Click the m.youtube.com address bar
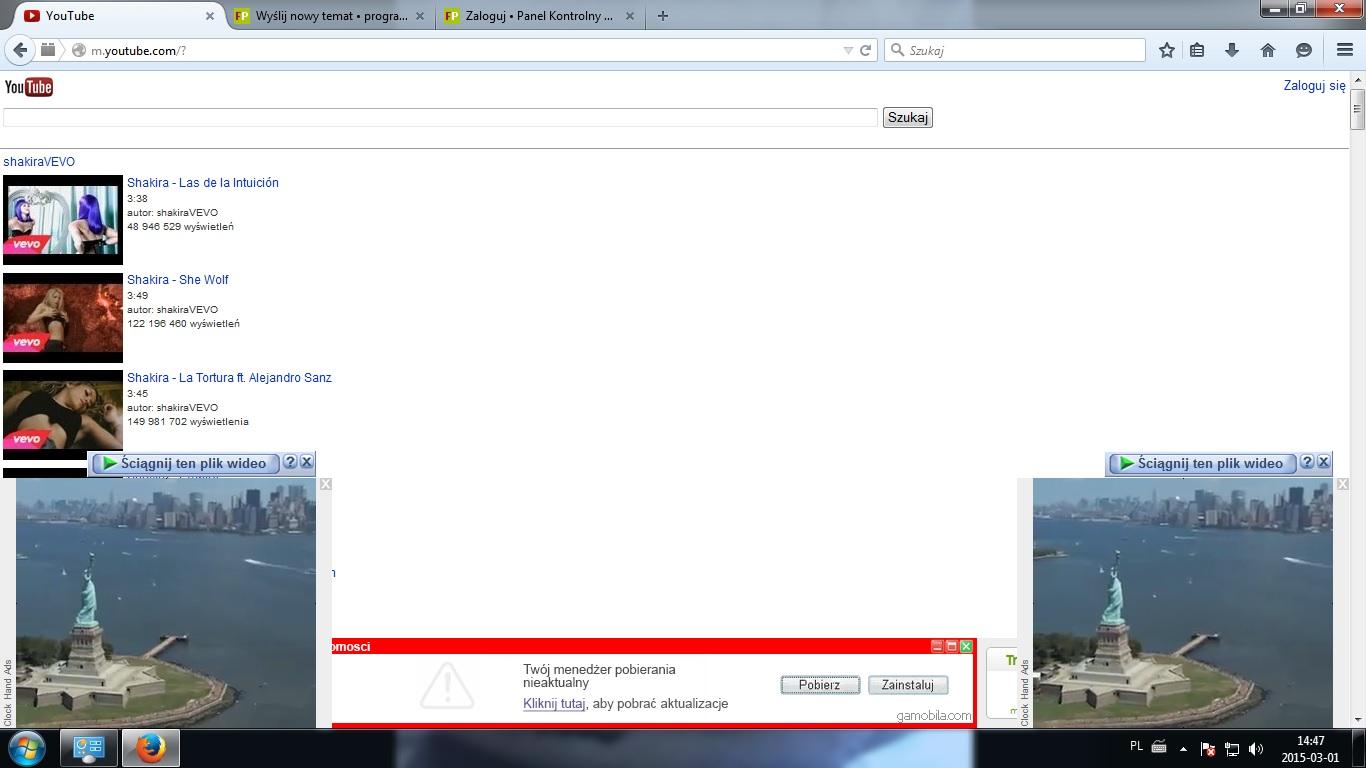1366x768 pixels. (460, 50)
